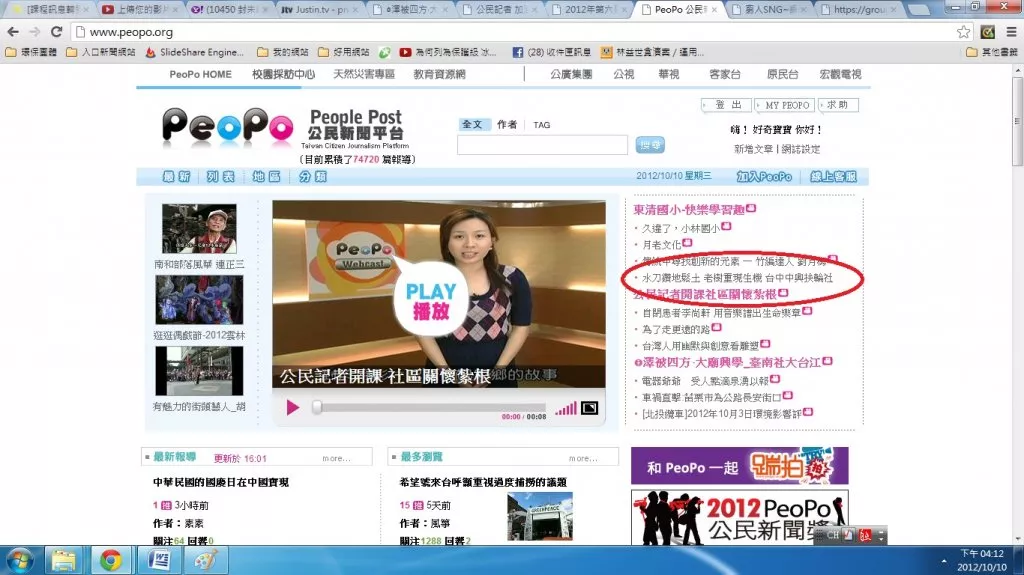Go back with the browser back arrow
Image resolution: width=1024 pixels, height=575 pixels.
[13, 31]
